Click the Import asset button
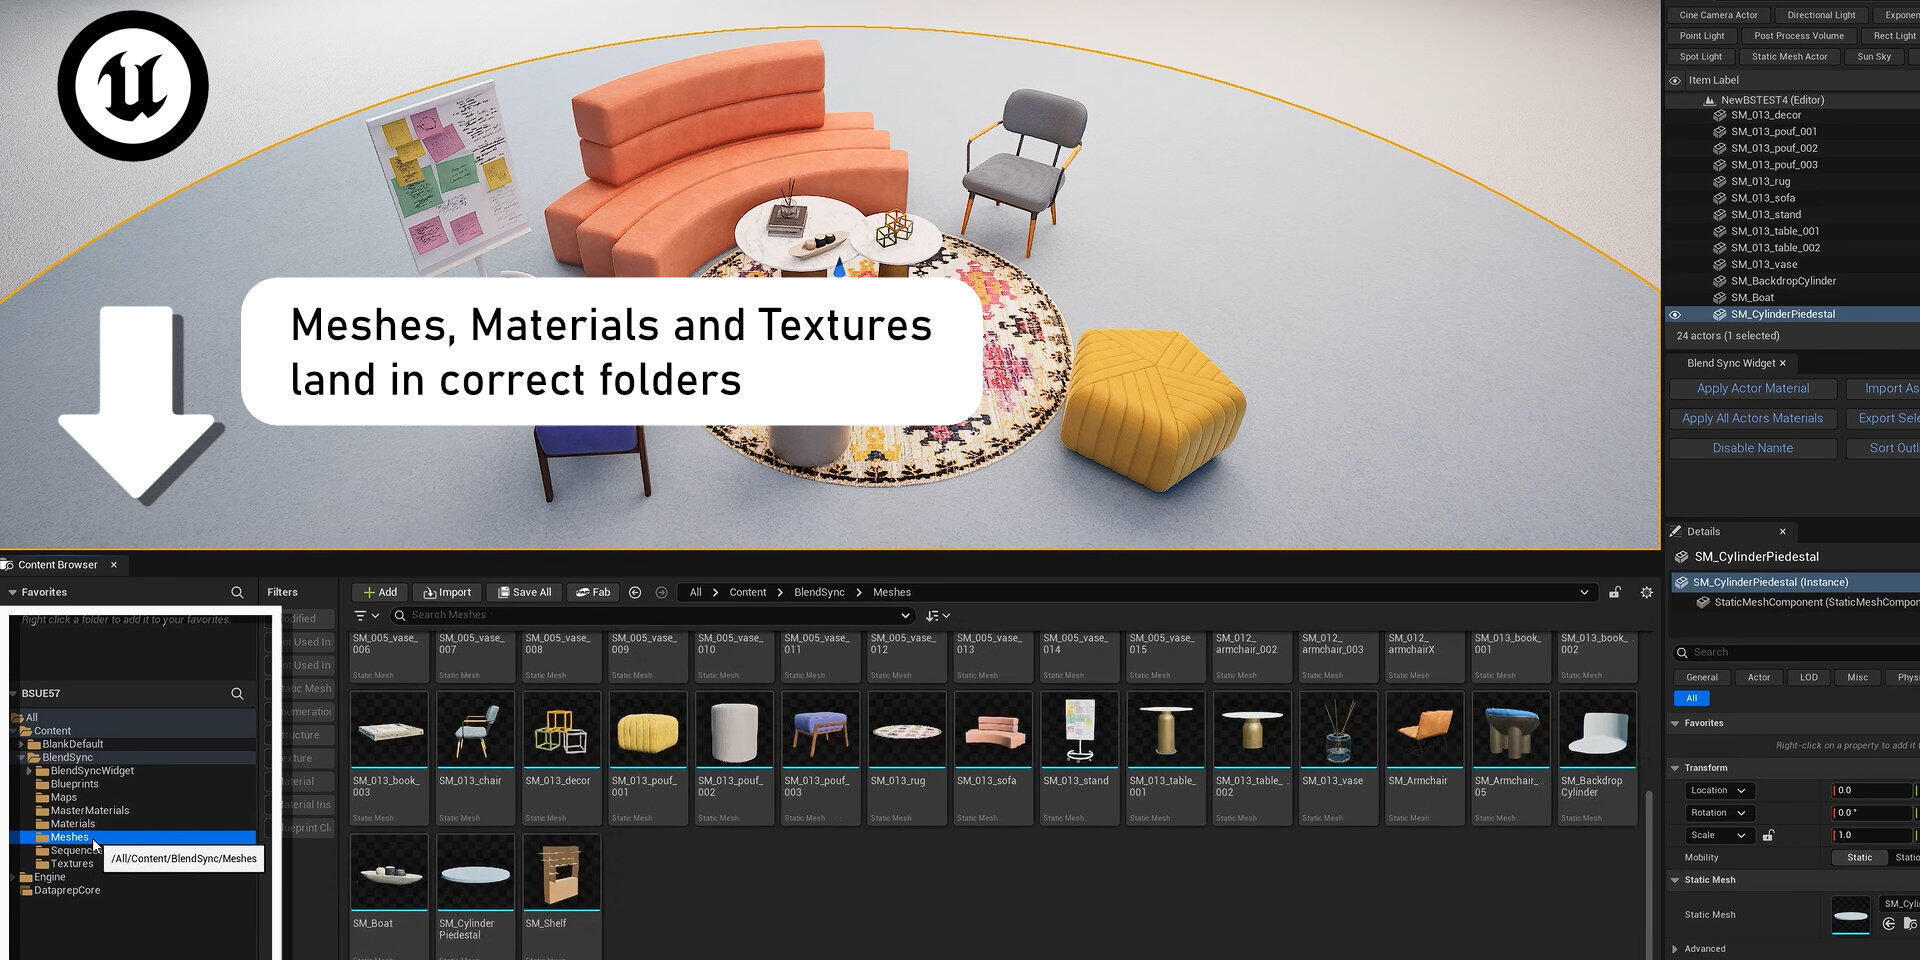1920x960 pixels. click(x=447, y=592)
